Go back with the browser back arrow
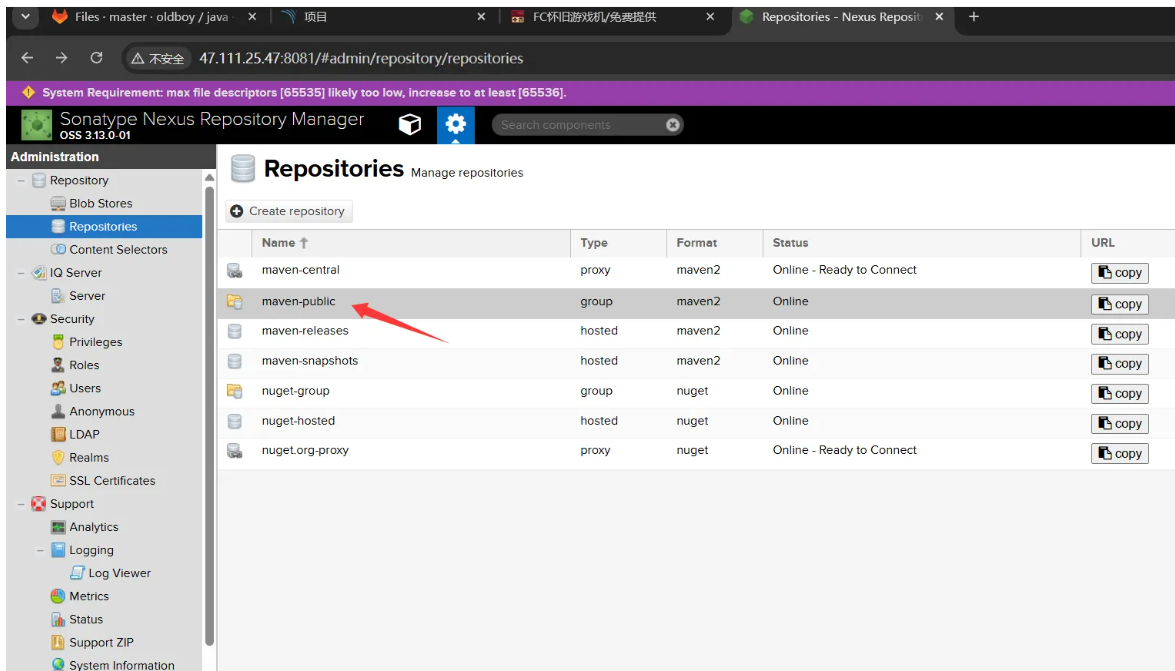Image resolution: width=1175 pixels, height=671 pixels. pos(27,58)
